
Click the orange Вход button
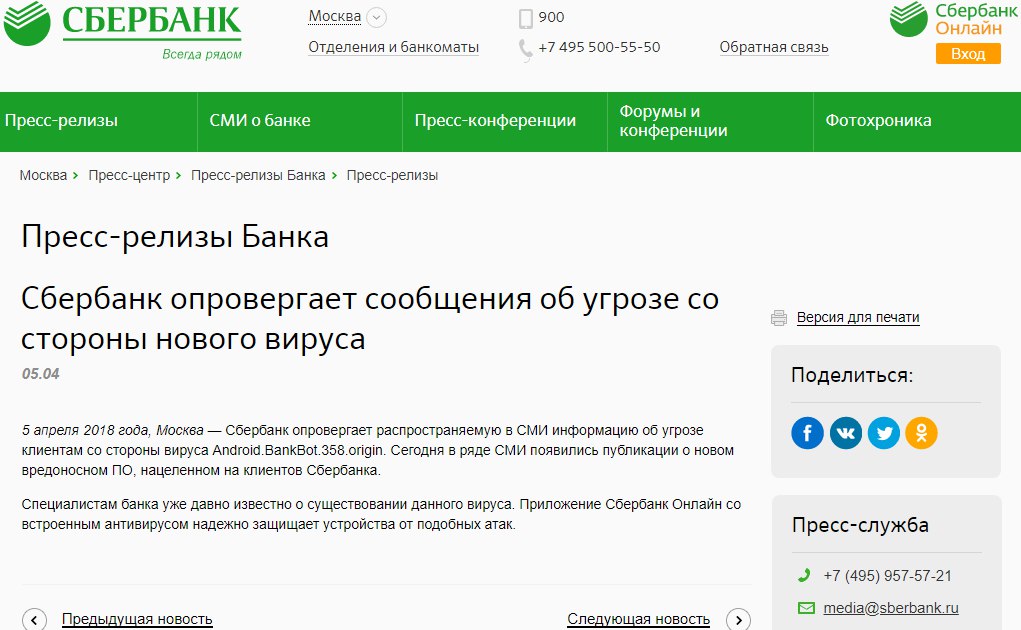(968, 54)
